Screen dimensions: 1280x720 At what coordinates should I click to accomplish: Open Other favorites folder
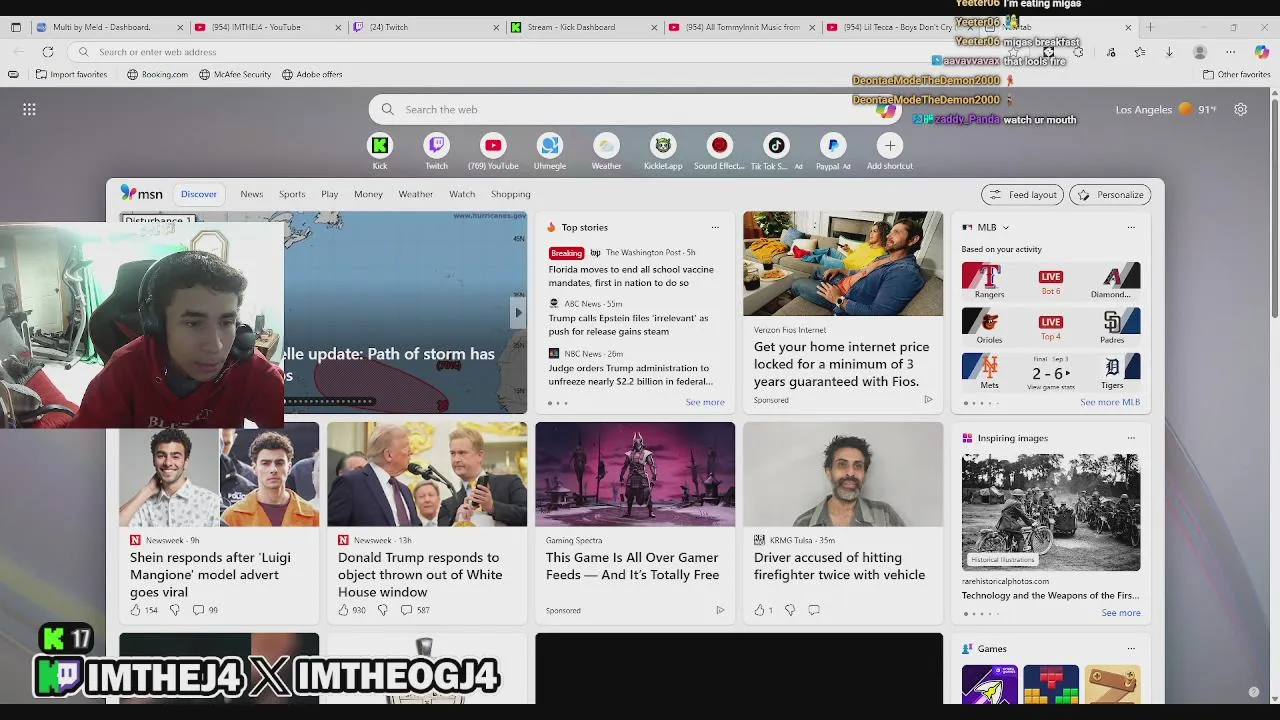point(1236,74)
